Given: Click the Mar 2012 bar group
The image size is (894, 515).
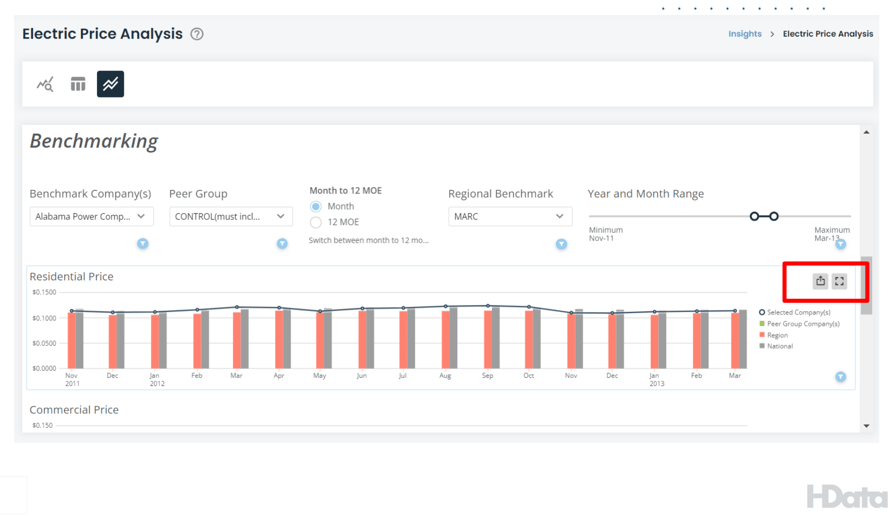Looking at the screenshot, I should pyautogui.click(x=241, y=339).
